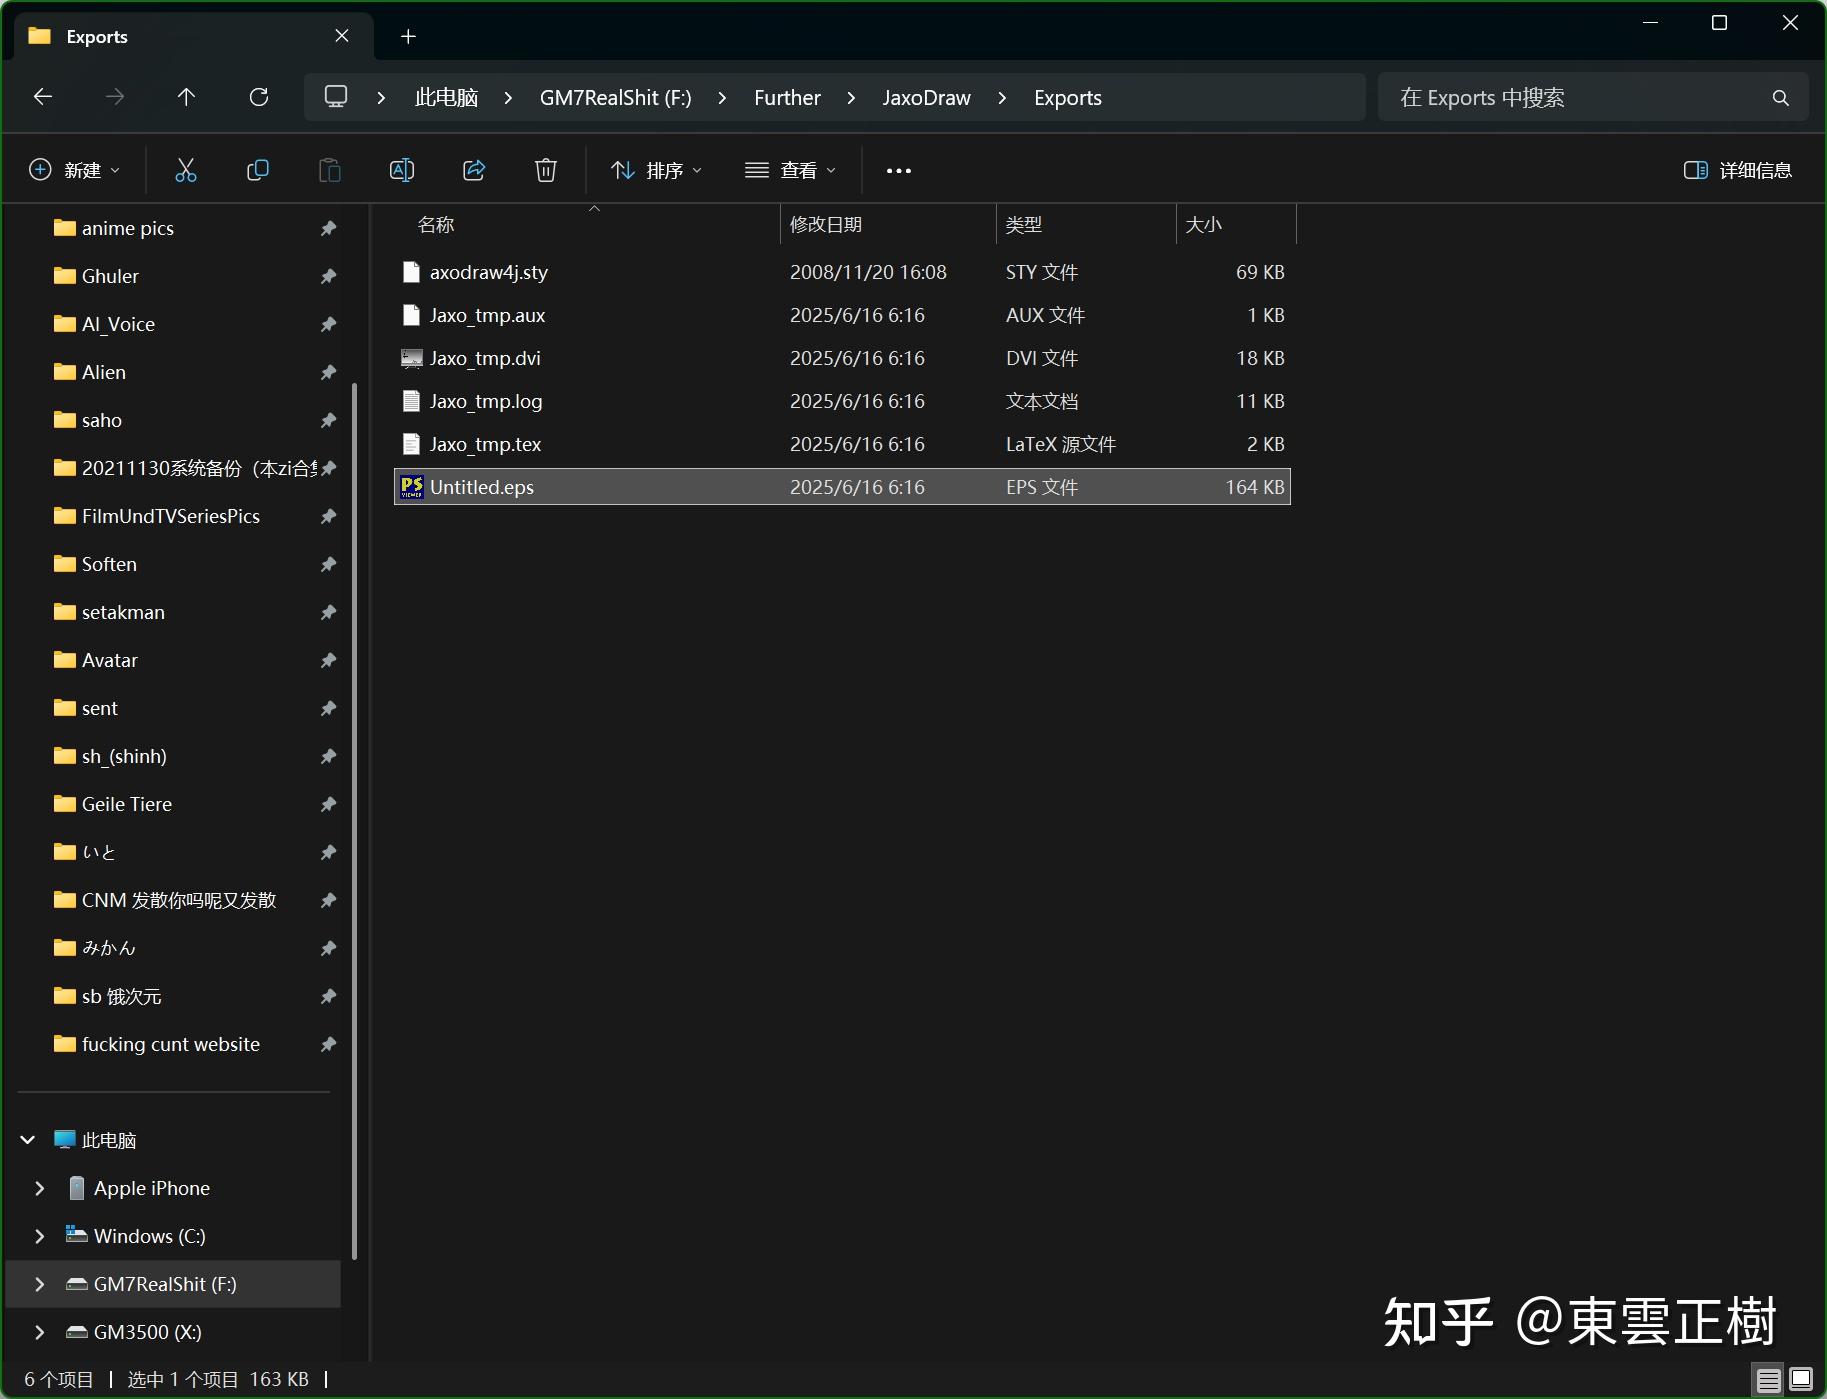Go forward with the right arrow

click(x=115, y=97)
